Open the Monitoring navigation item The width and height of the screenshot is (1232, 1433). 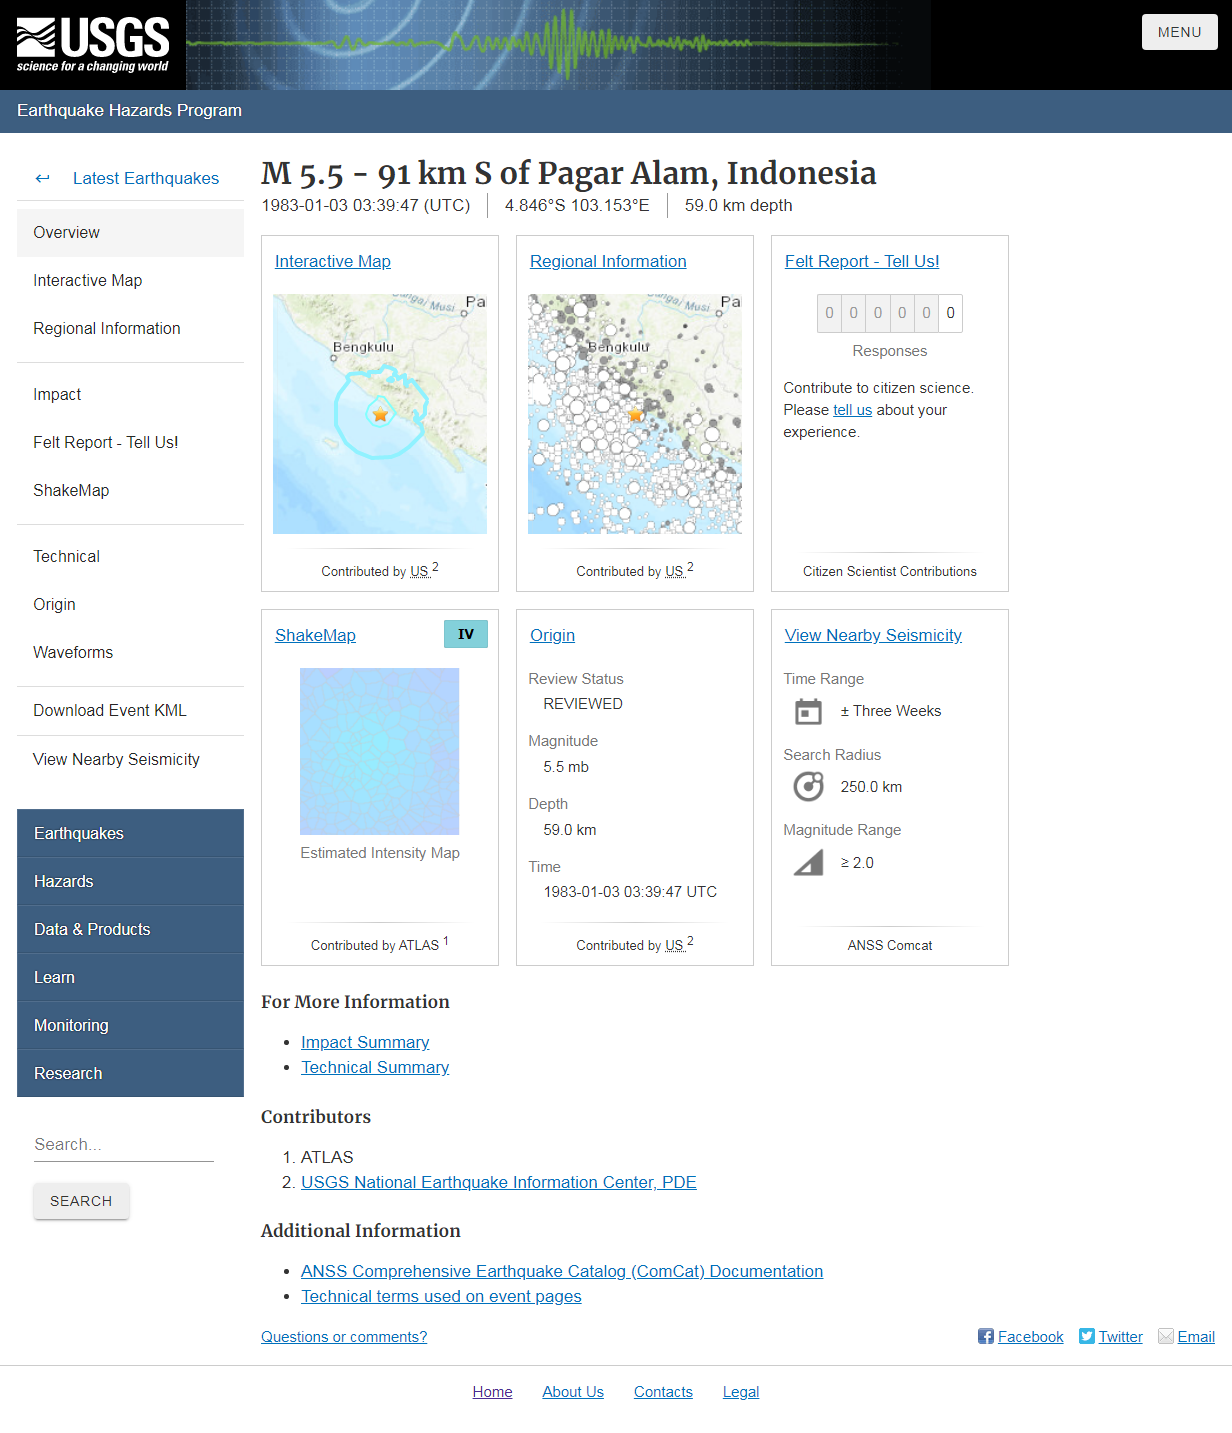coord(130,1025)
